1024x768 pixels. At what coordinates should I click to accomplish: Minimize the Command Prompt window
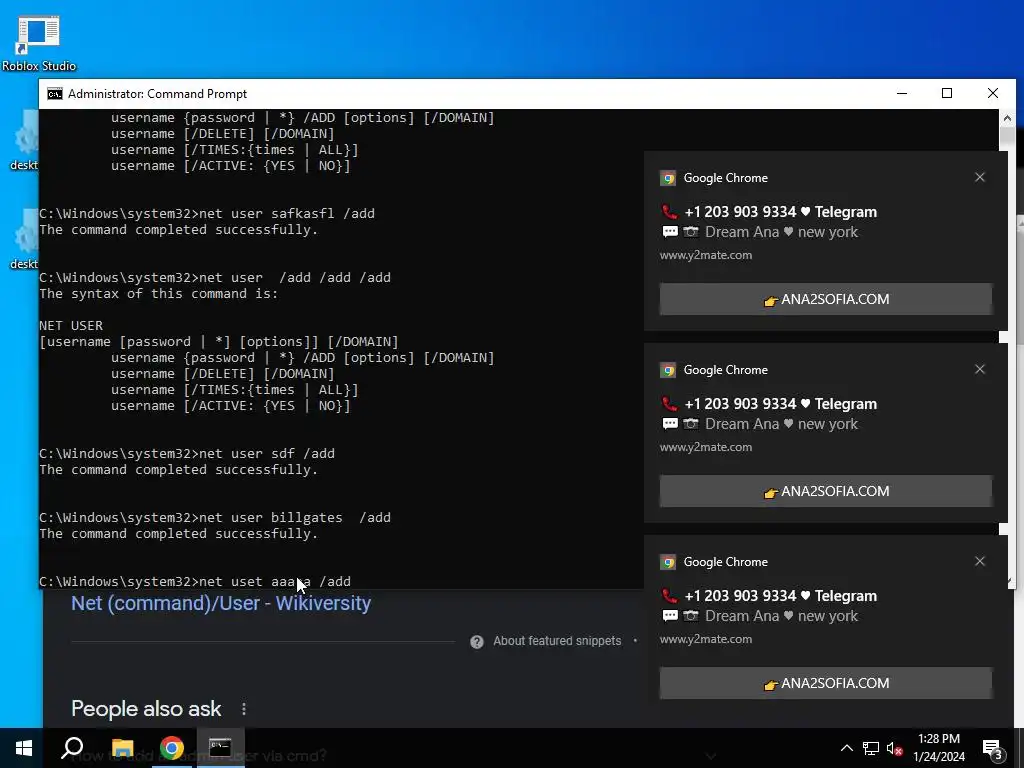click(902, 93)
